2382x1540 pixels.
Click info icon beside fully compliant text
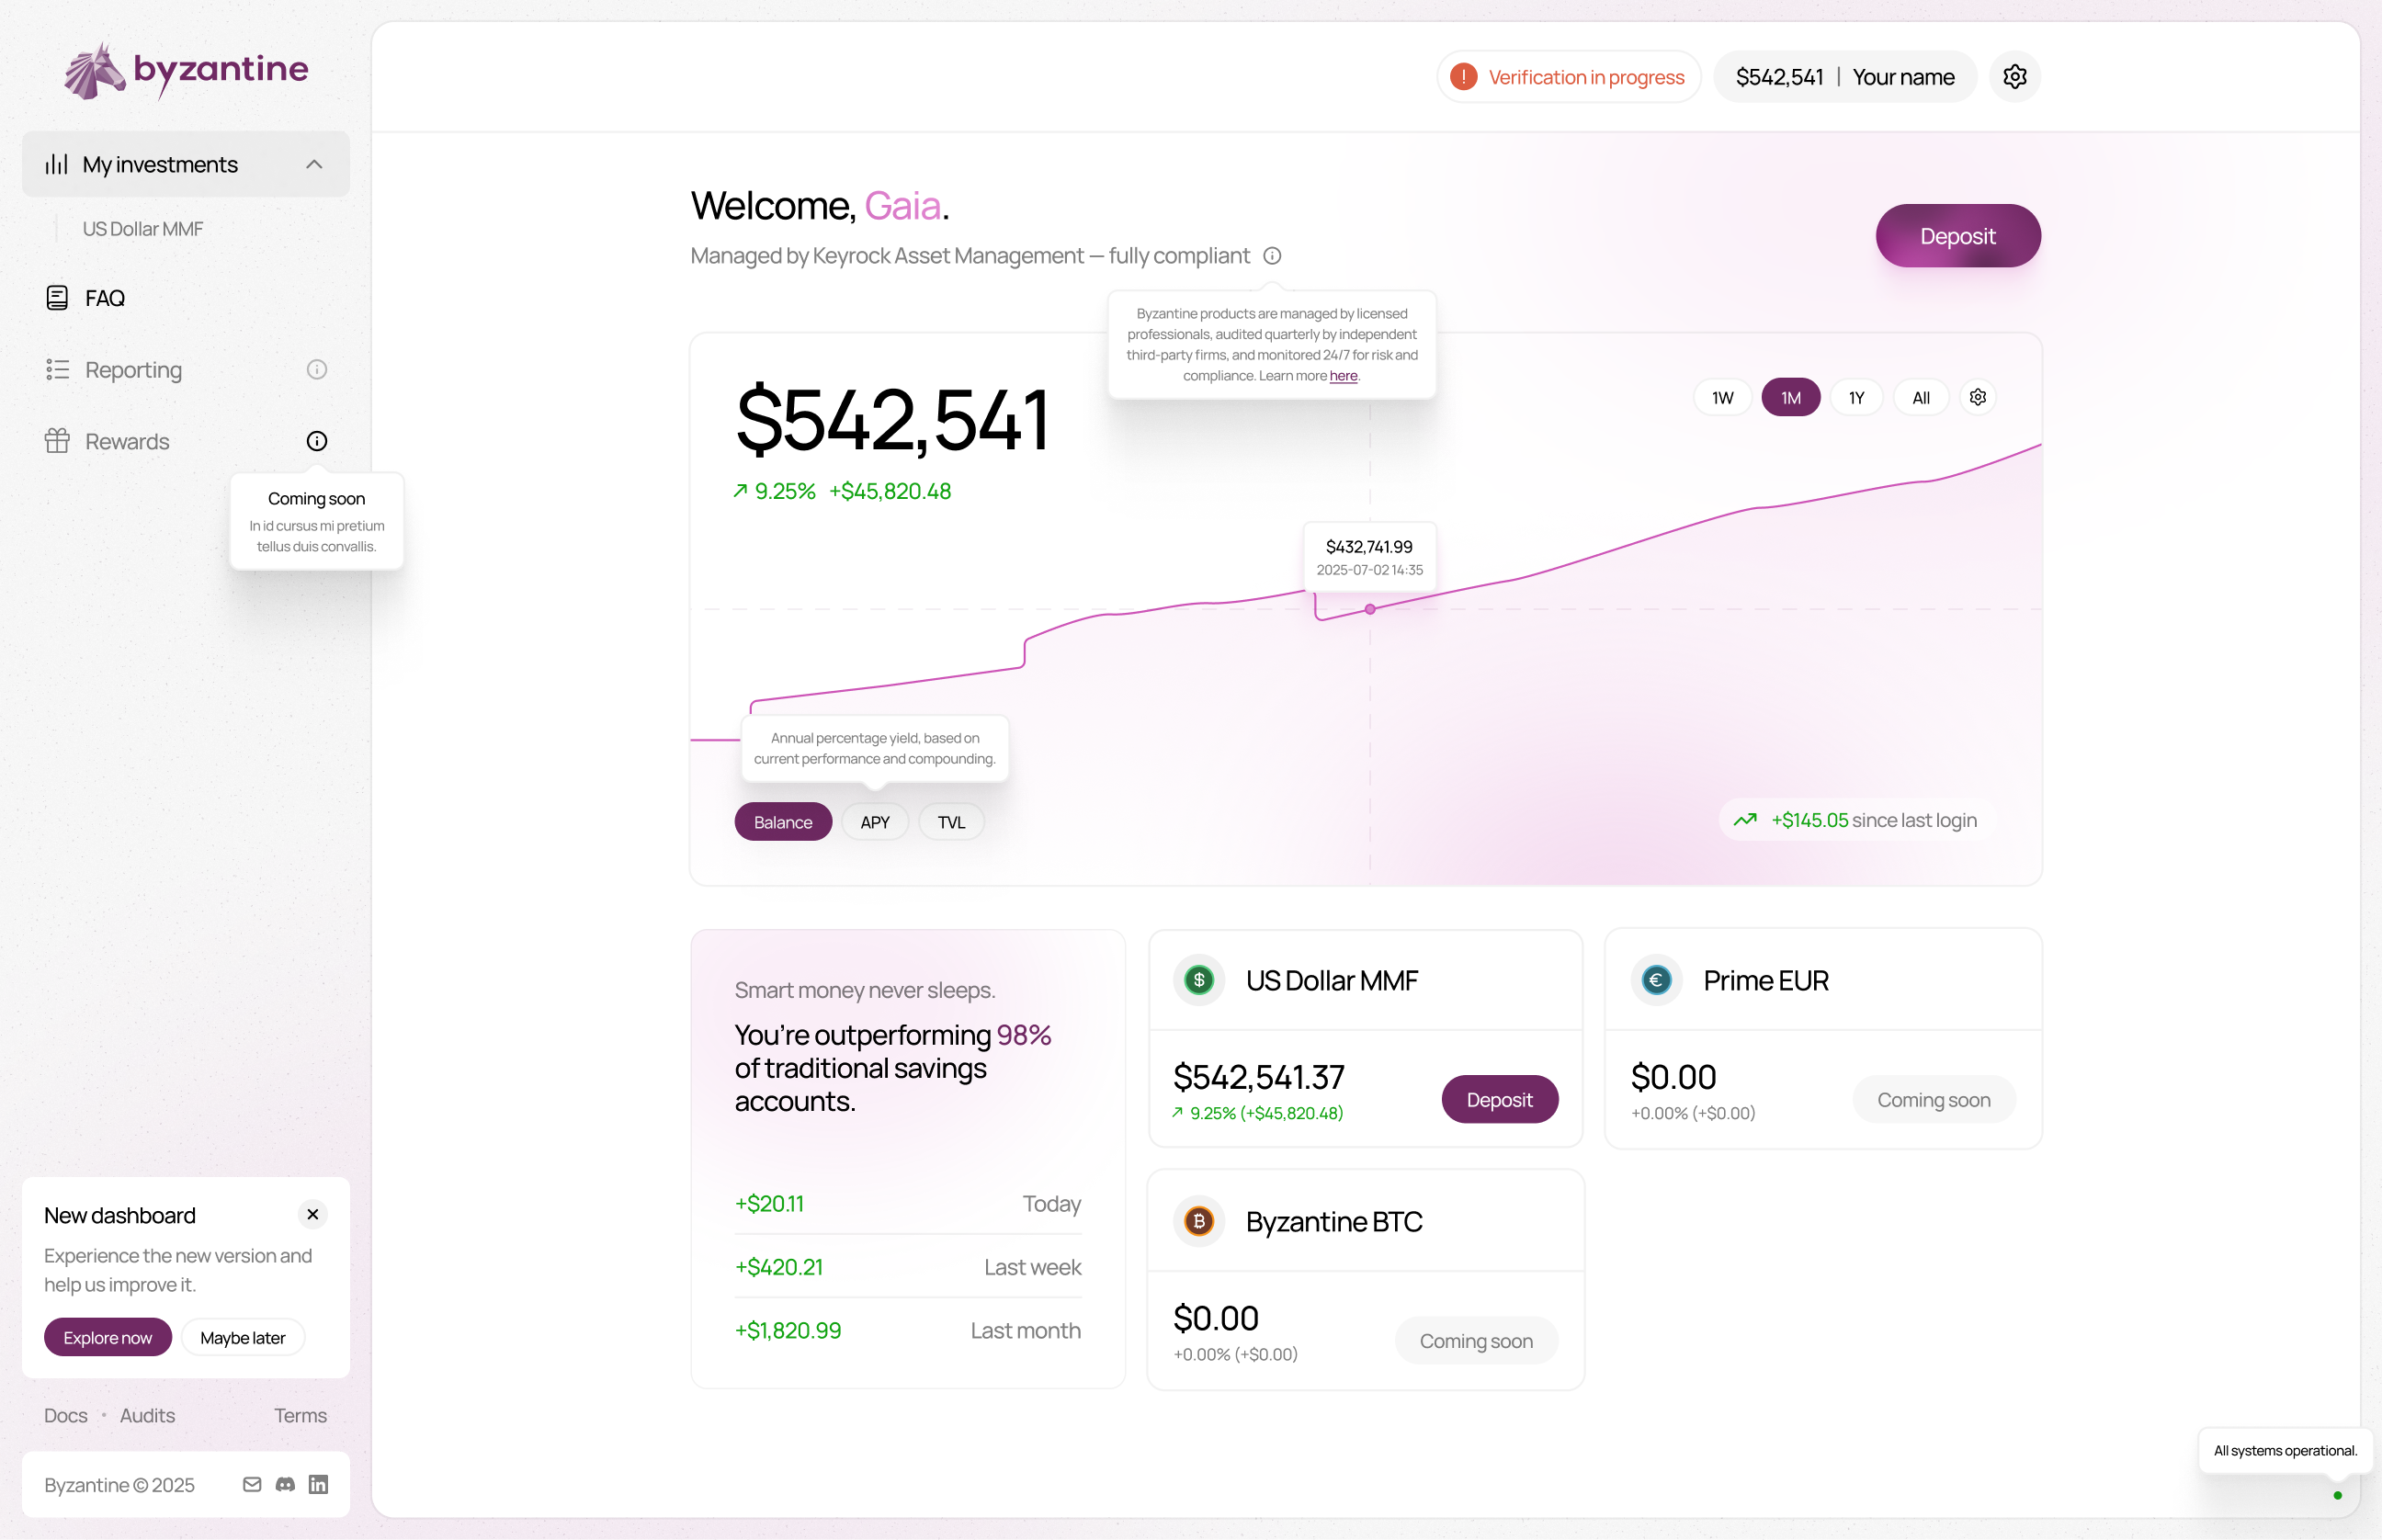click(x=1272, y=256)
